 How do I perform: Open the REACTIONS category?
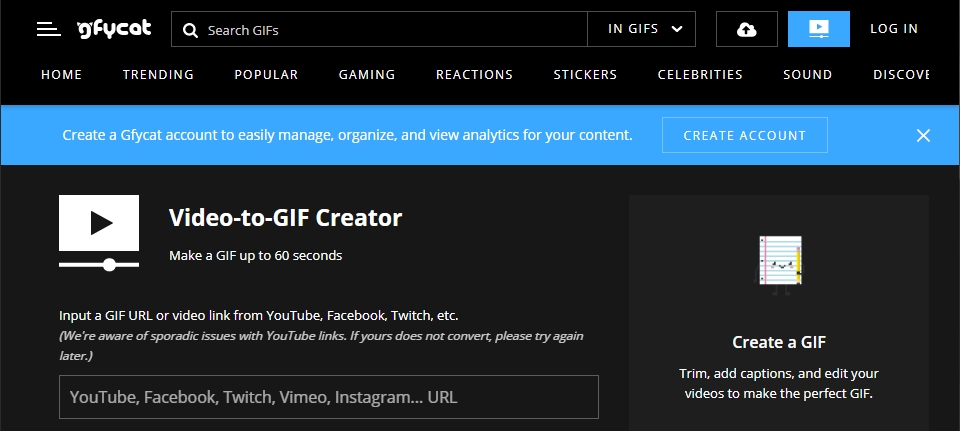point(474,75)
